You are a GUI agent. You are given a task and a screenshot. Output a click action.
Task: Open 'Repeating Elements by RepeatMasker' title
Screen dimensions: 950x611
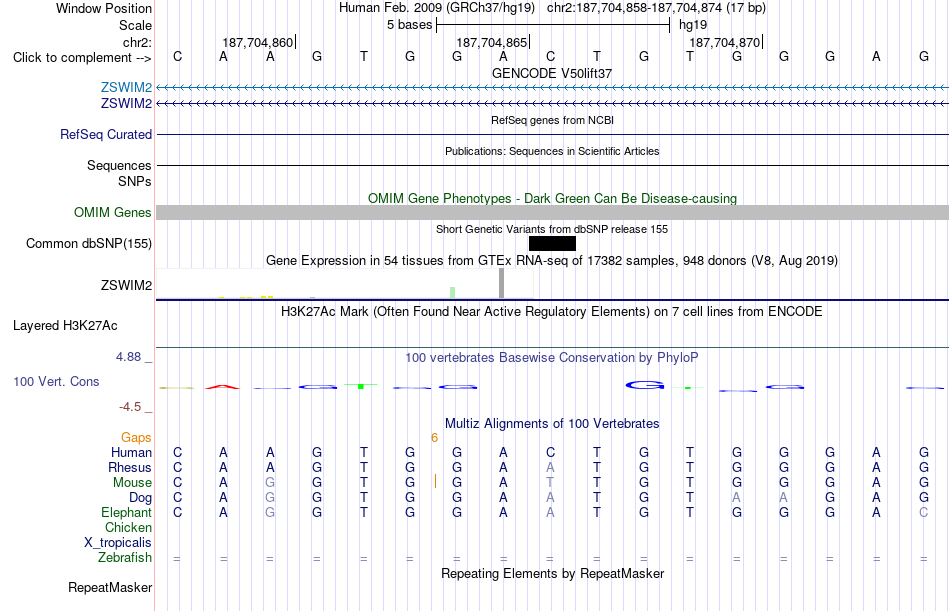pyautogui.click(x=552, y=573)
